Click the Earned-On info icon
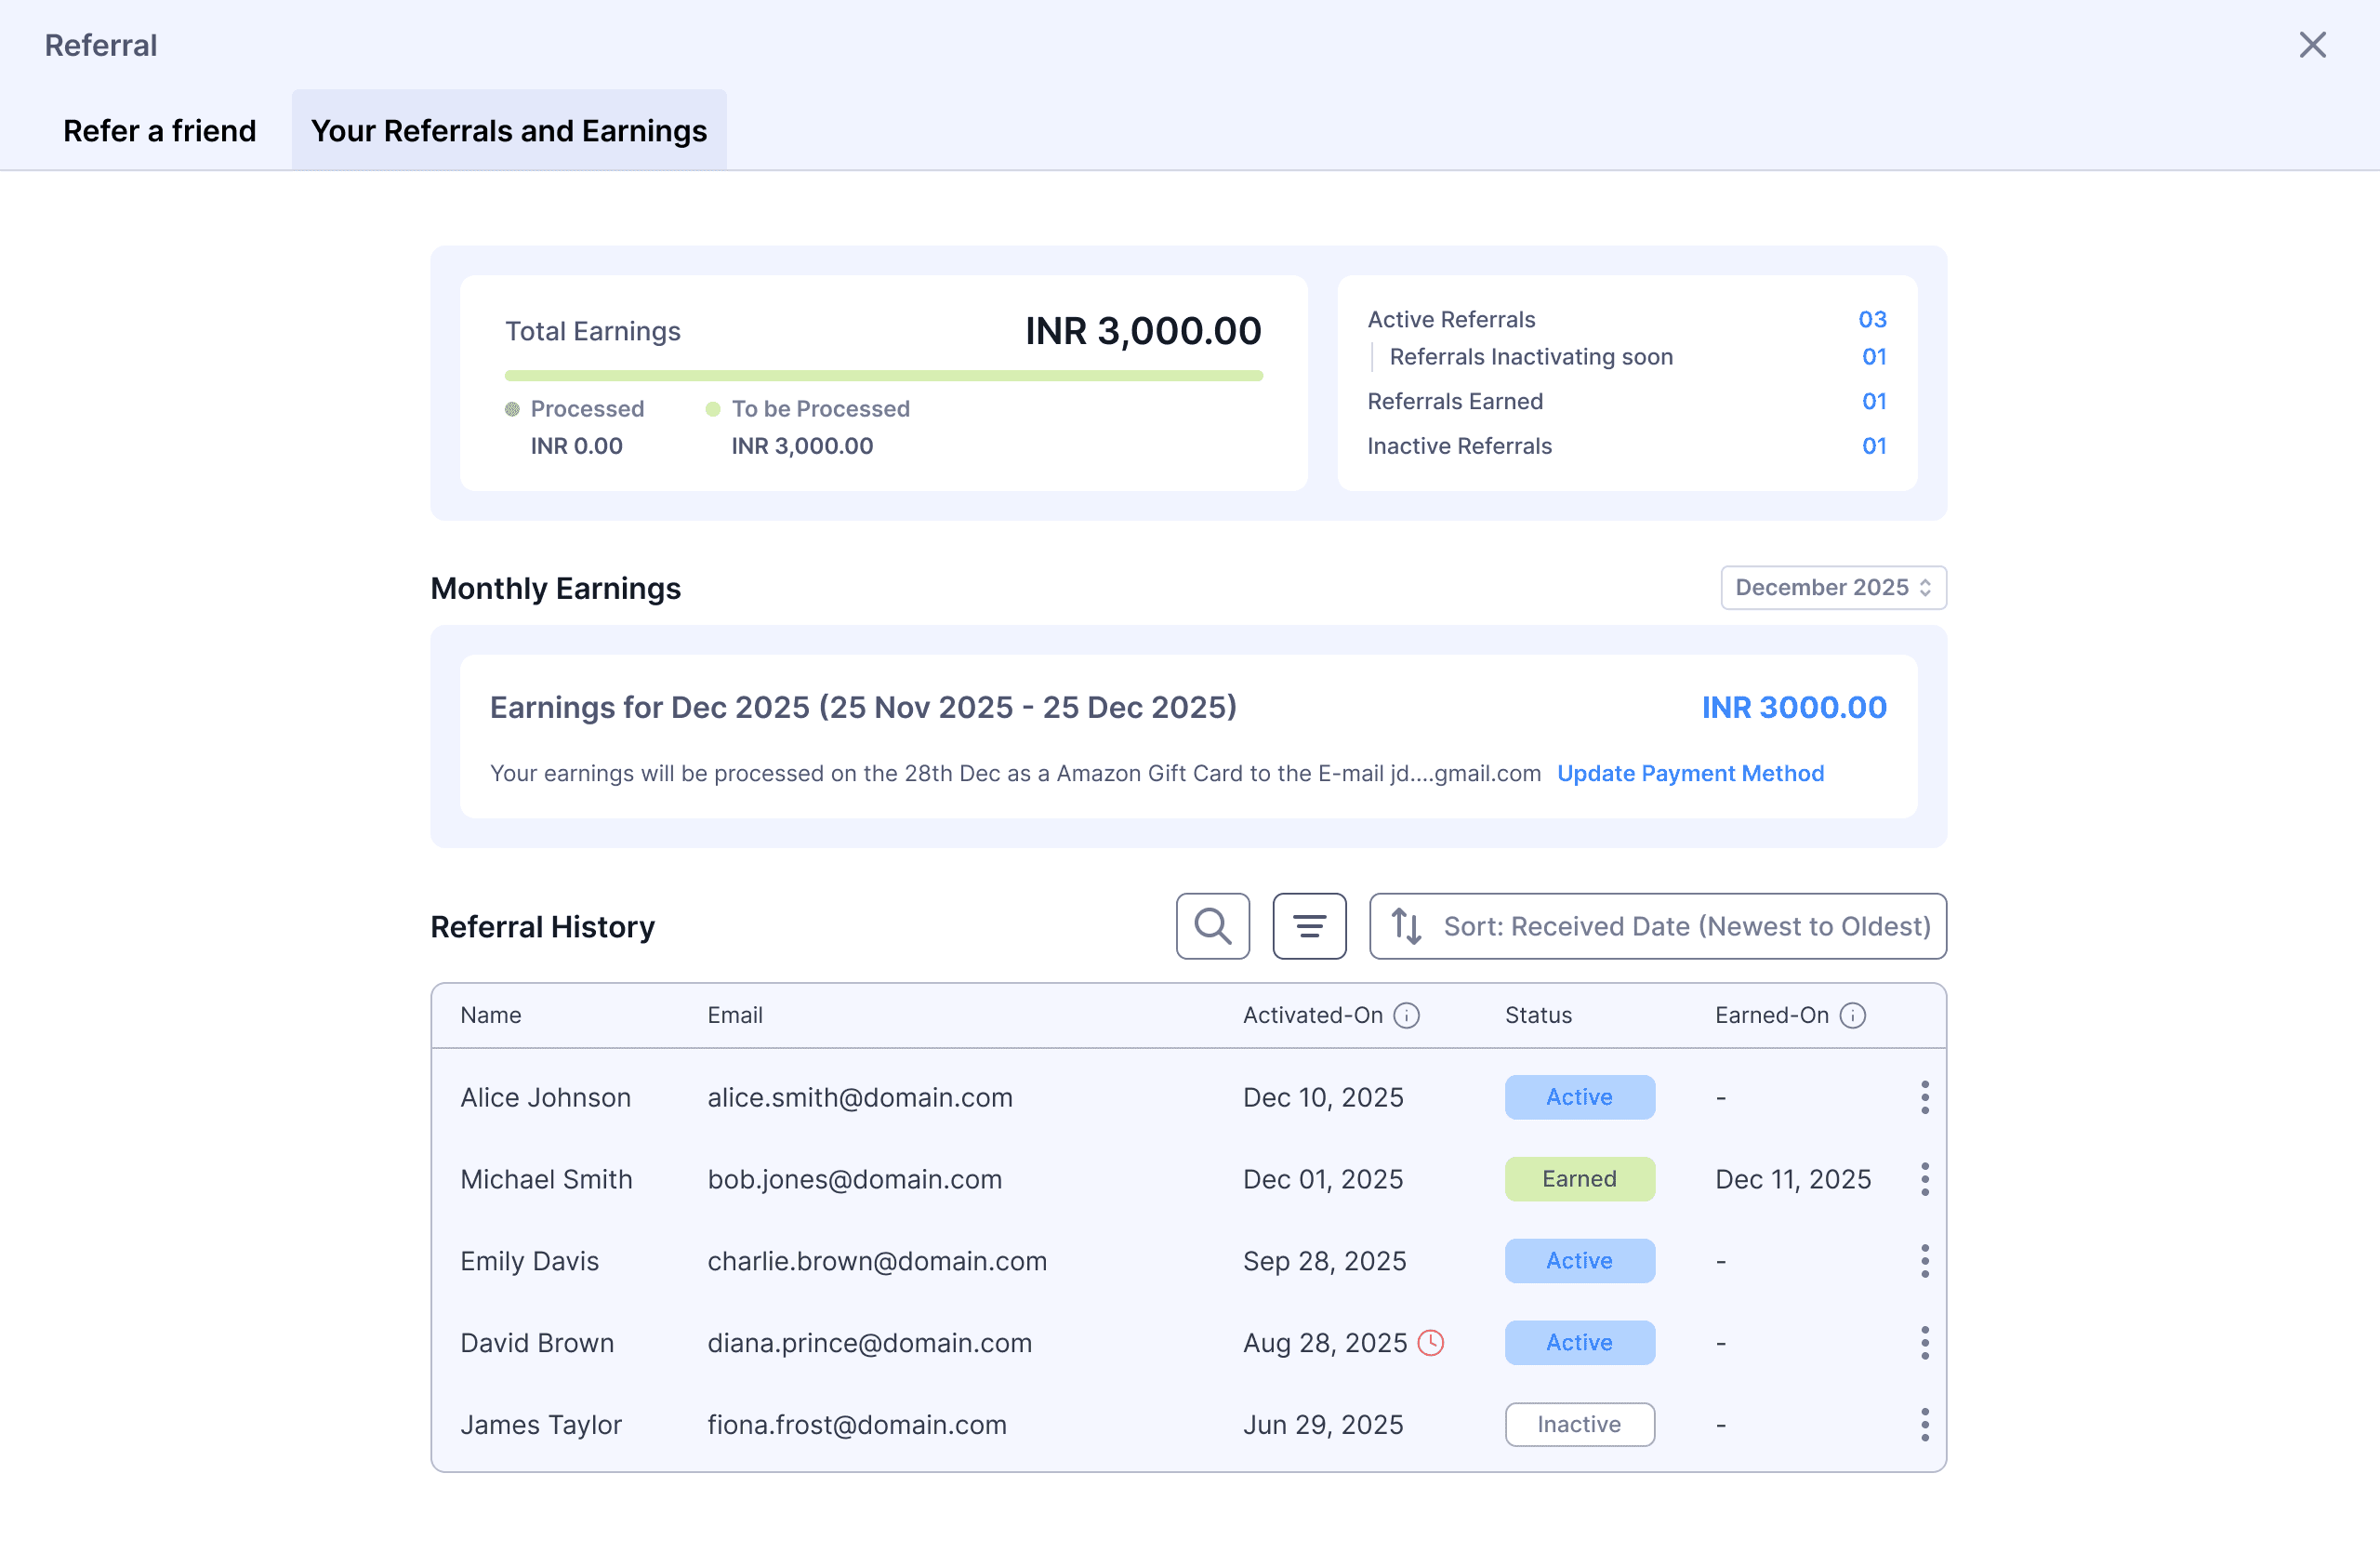The height and width of the screenshot is (1553, 2380). pos(1852,1015)
